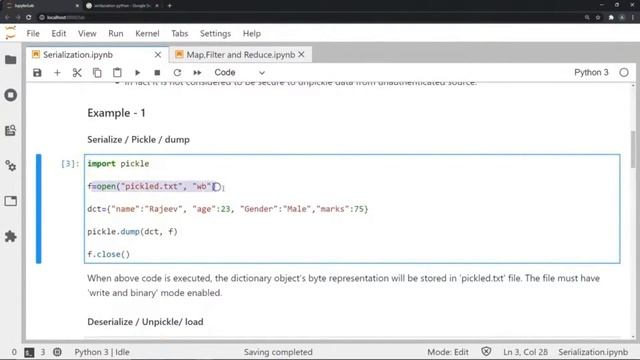This screenshot has width=640, height=360.
Task: Click the Deserialize / Unpickle/ load heading
Action: coord(145,322)
